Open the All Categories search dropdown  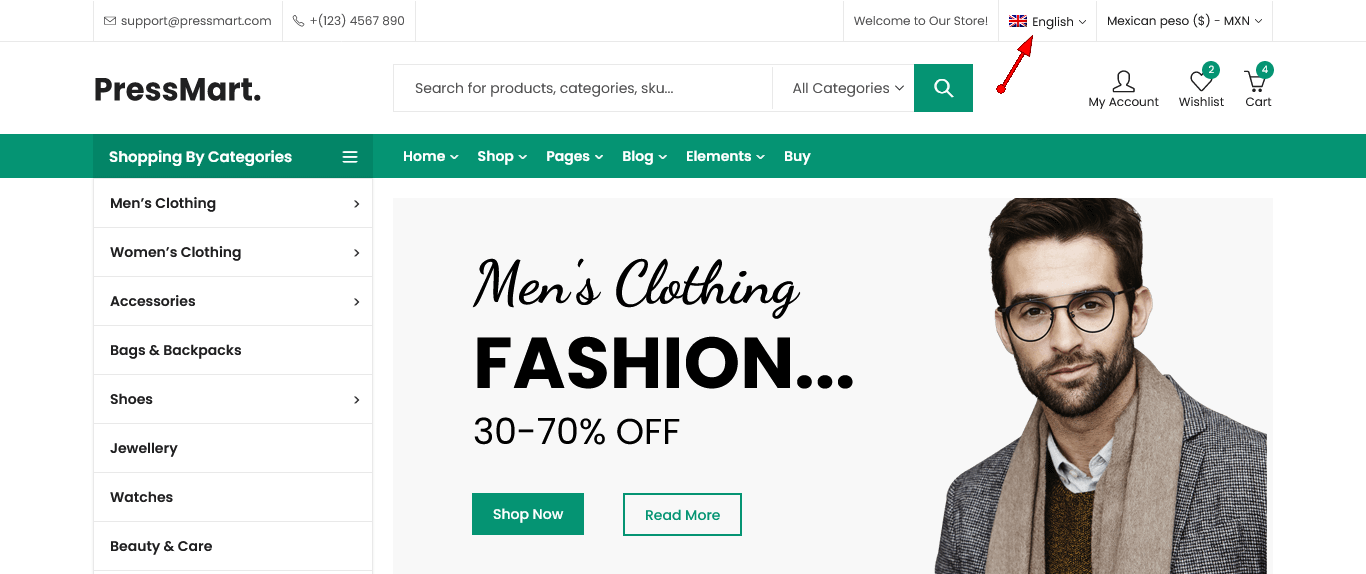(x=847, y=88)
